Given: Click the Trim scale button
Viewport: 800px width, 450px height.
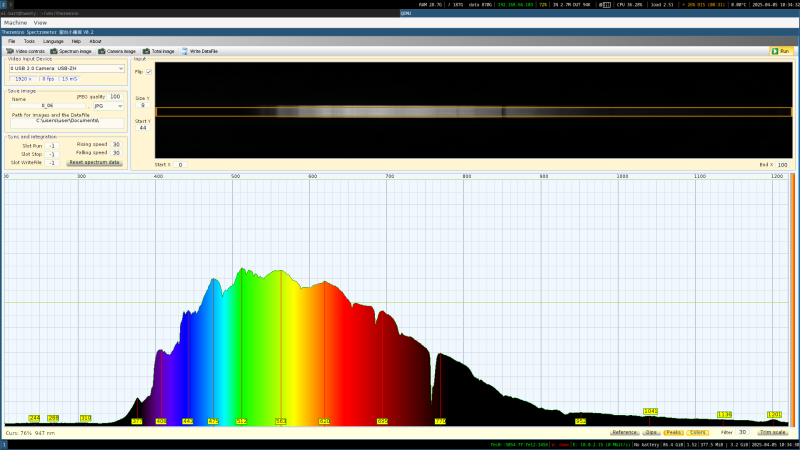Looking at the screenshot, I should point(773,432).
